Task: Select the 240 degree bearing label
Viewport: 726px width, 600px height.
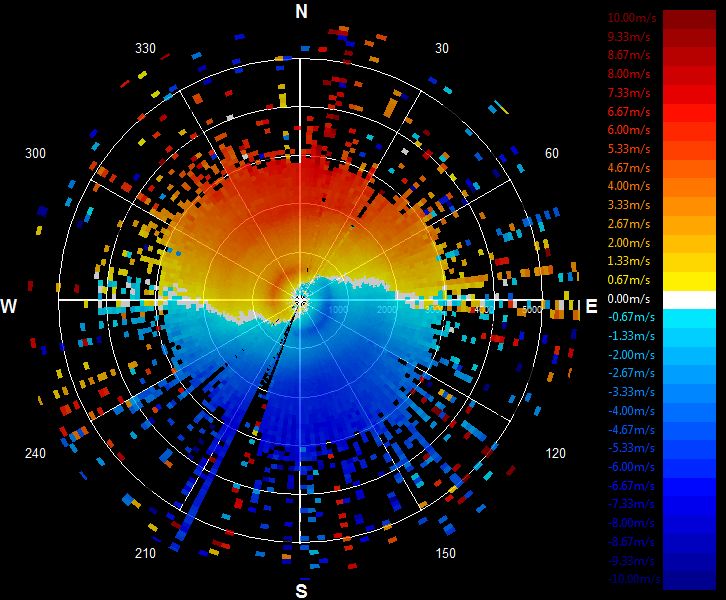Action: click(x=35, y=453)
